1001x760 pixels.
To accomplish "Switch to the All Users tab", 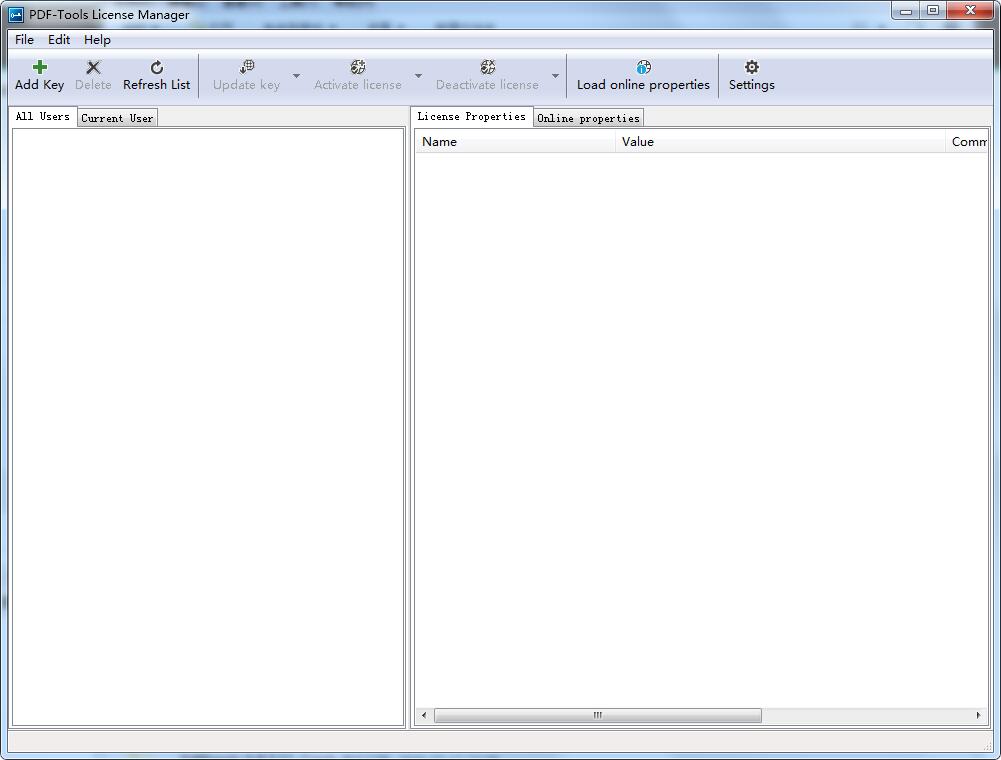I will point(43,116).
